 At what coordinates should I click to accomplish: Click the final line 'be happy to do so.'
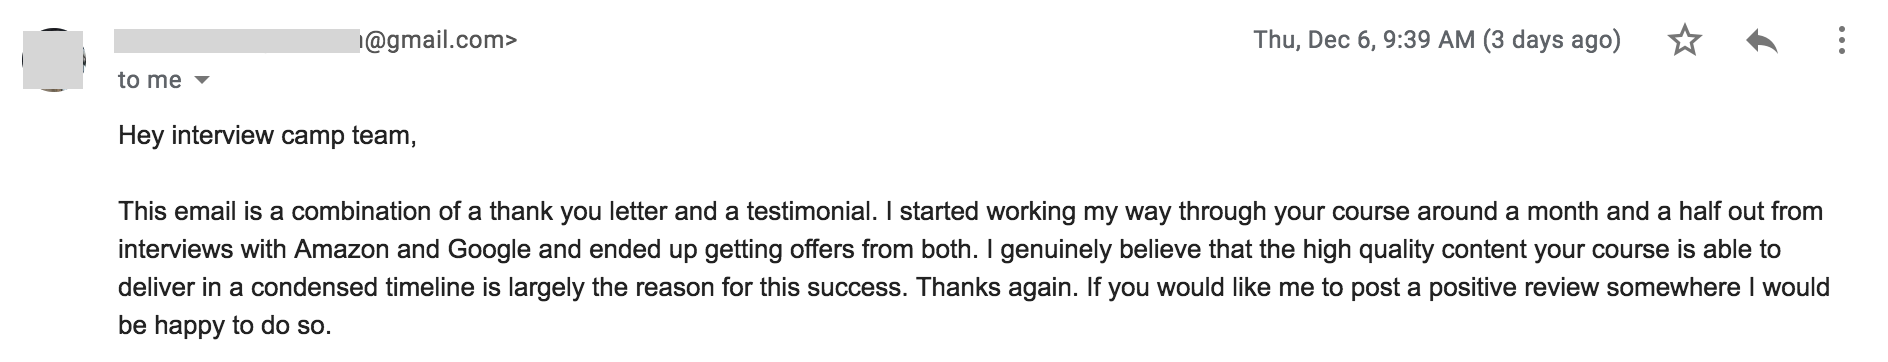point(224,325)
